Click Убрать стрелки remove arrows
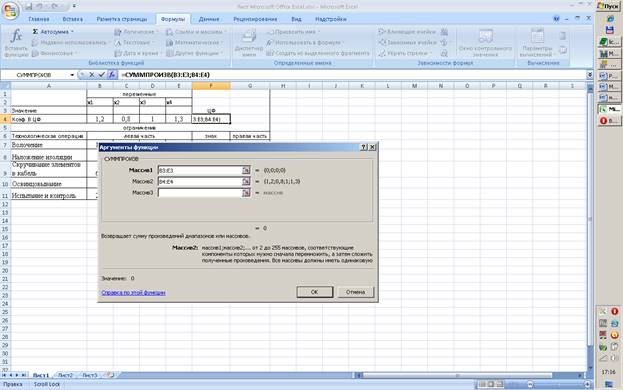 [x=405, y=53]
